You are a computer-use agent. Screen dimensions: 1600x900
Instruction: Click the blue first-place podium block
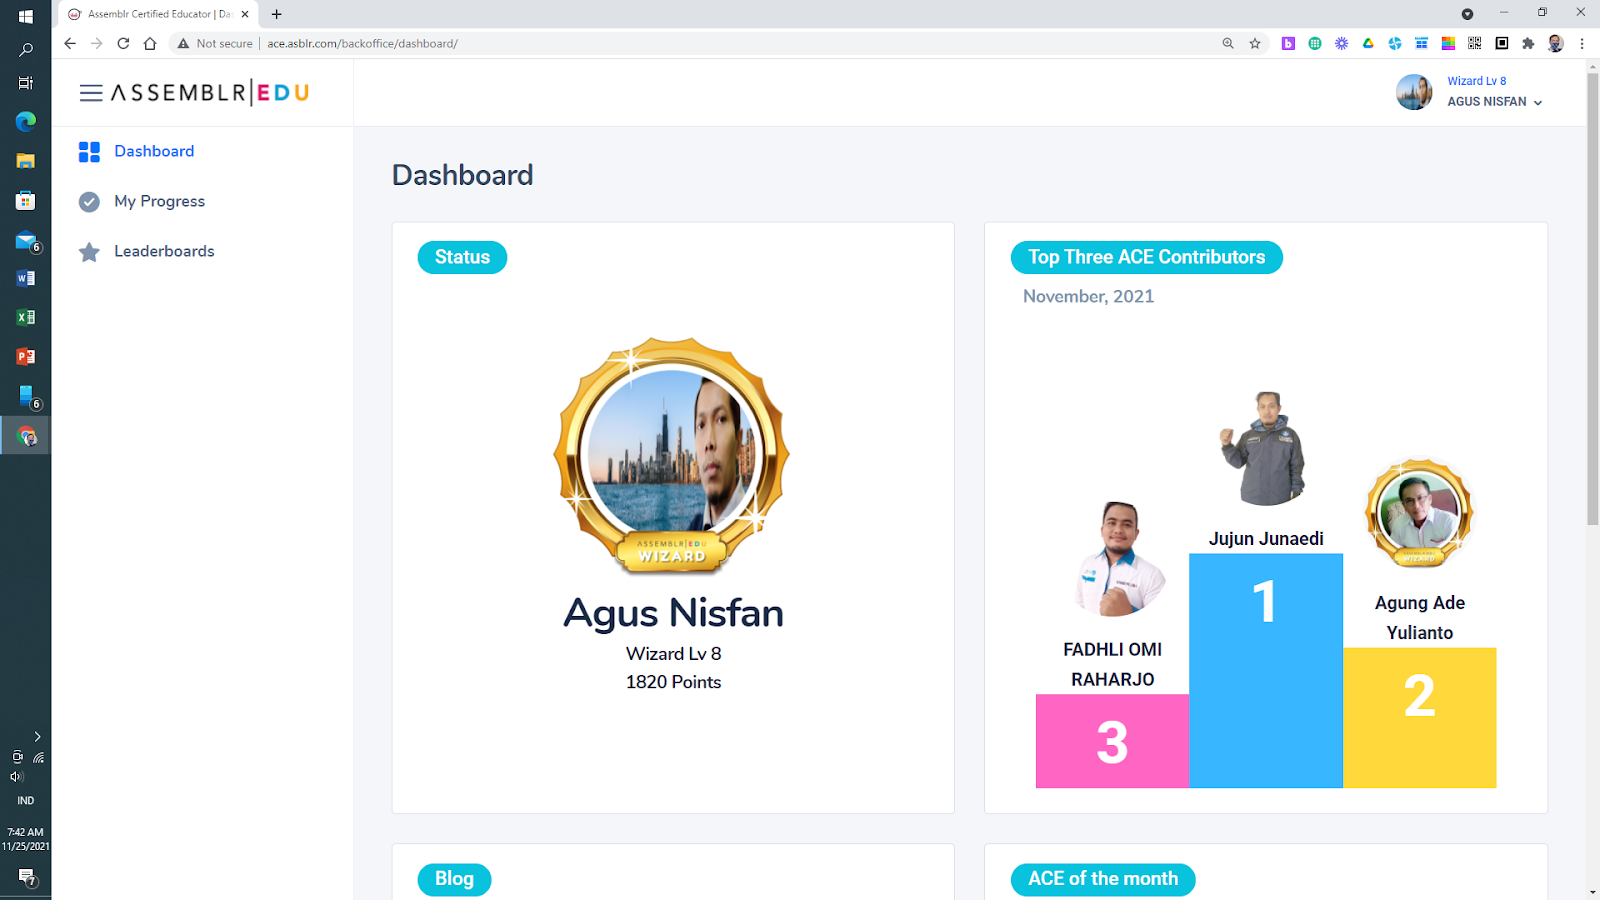(1265, 670)
